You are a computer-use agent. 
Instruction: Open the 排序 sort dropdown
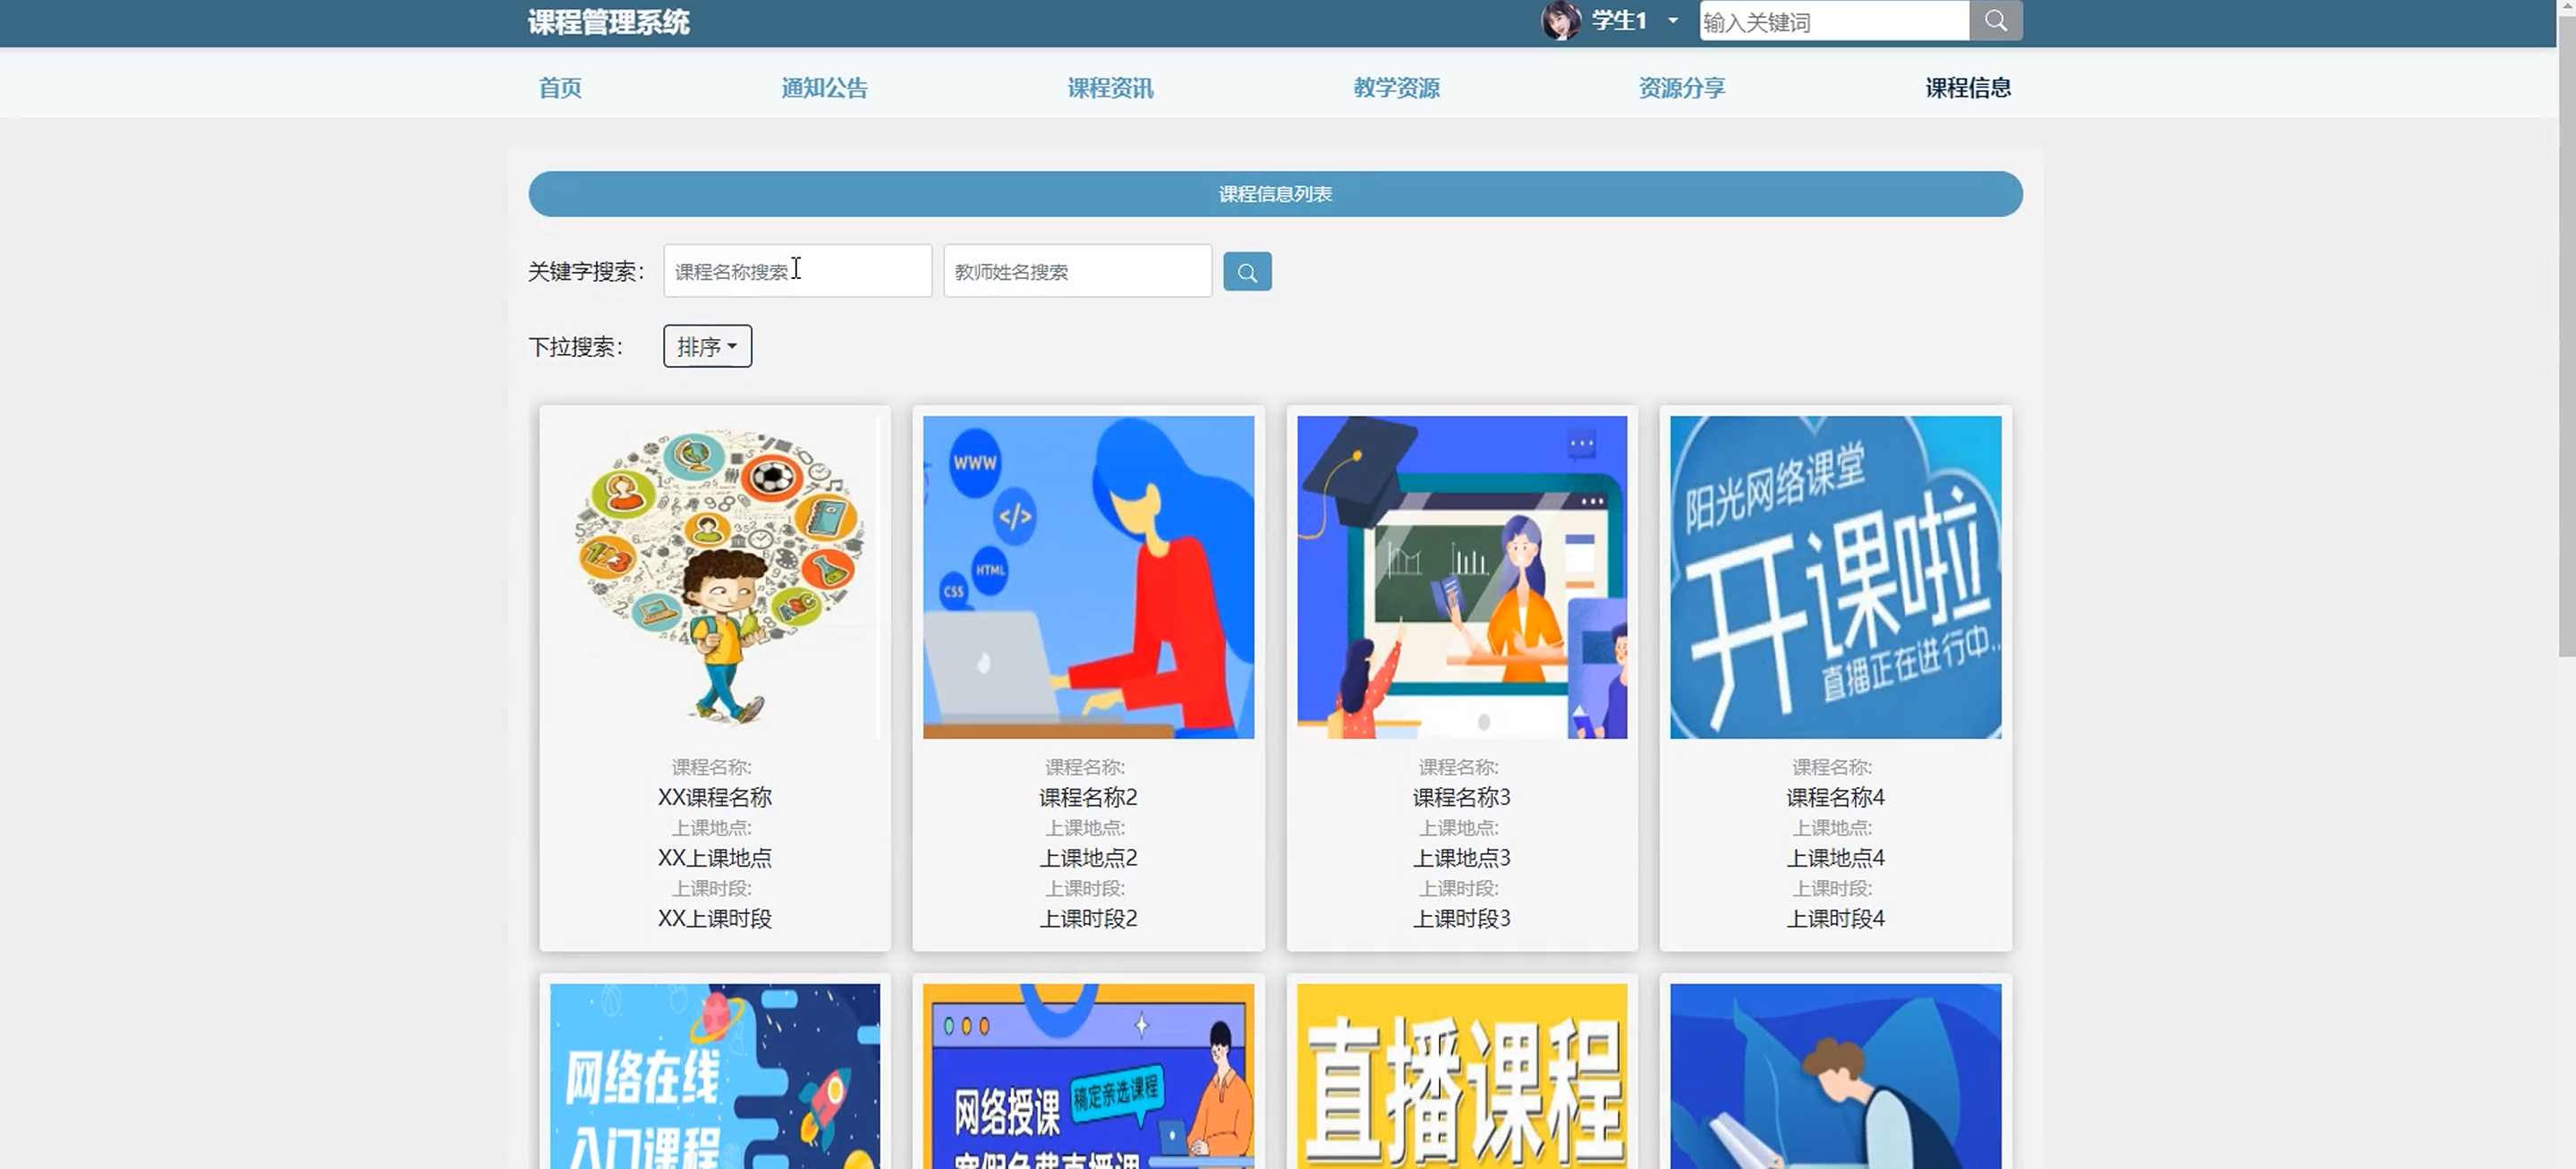click(707, 346)
